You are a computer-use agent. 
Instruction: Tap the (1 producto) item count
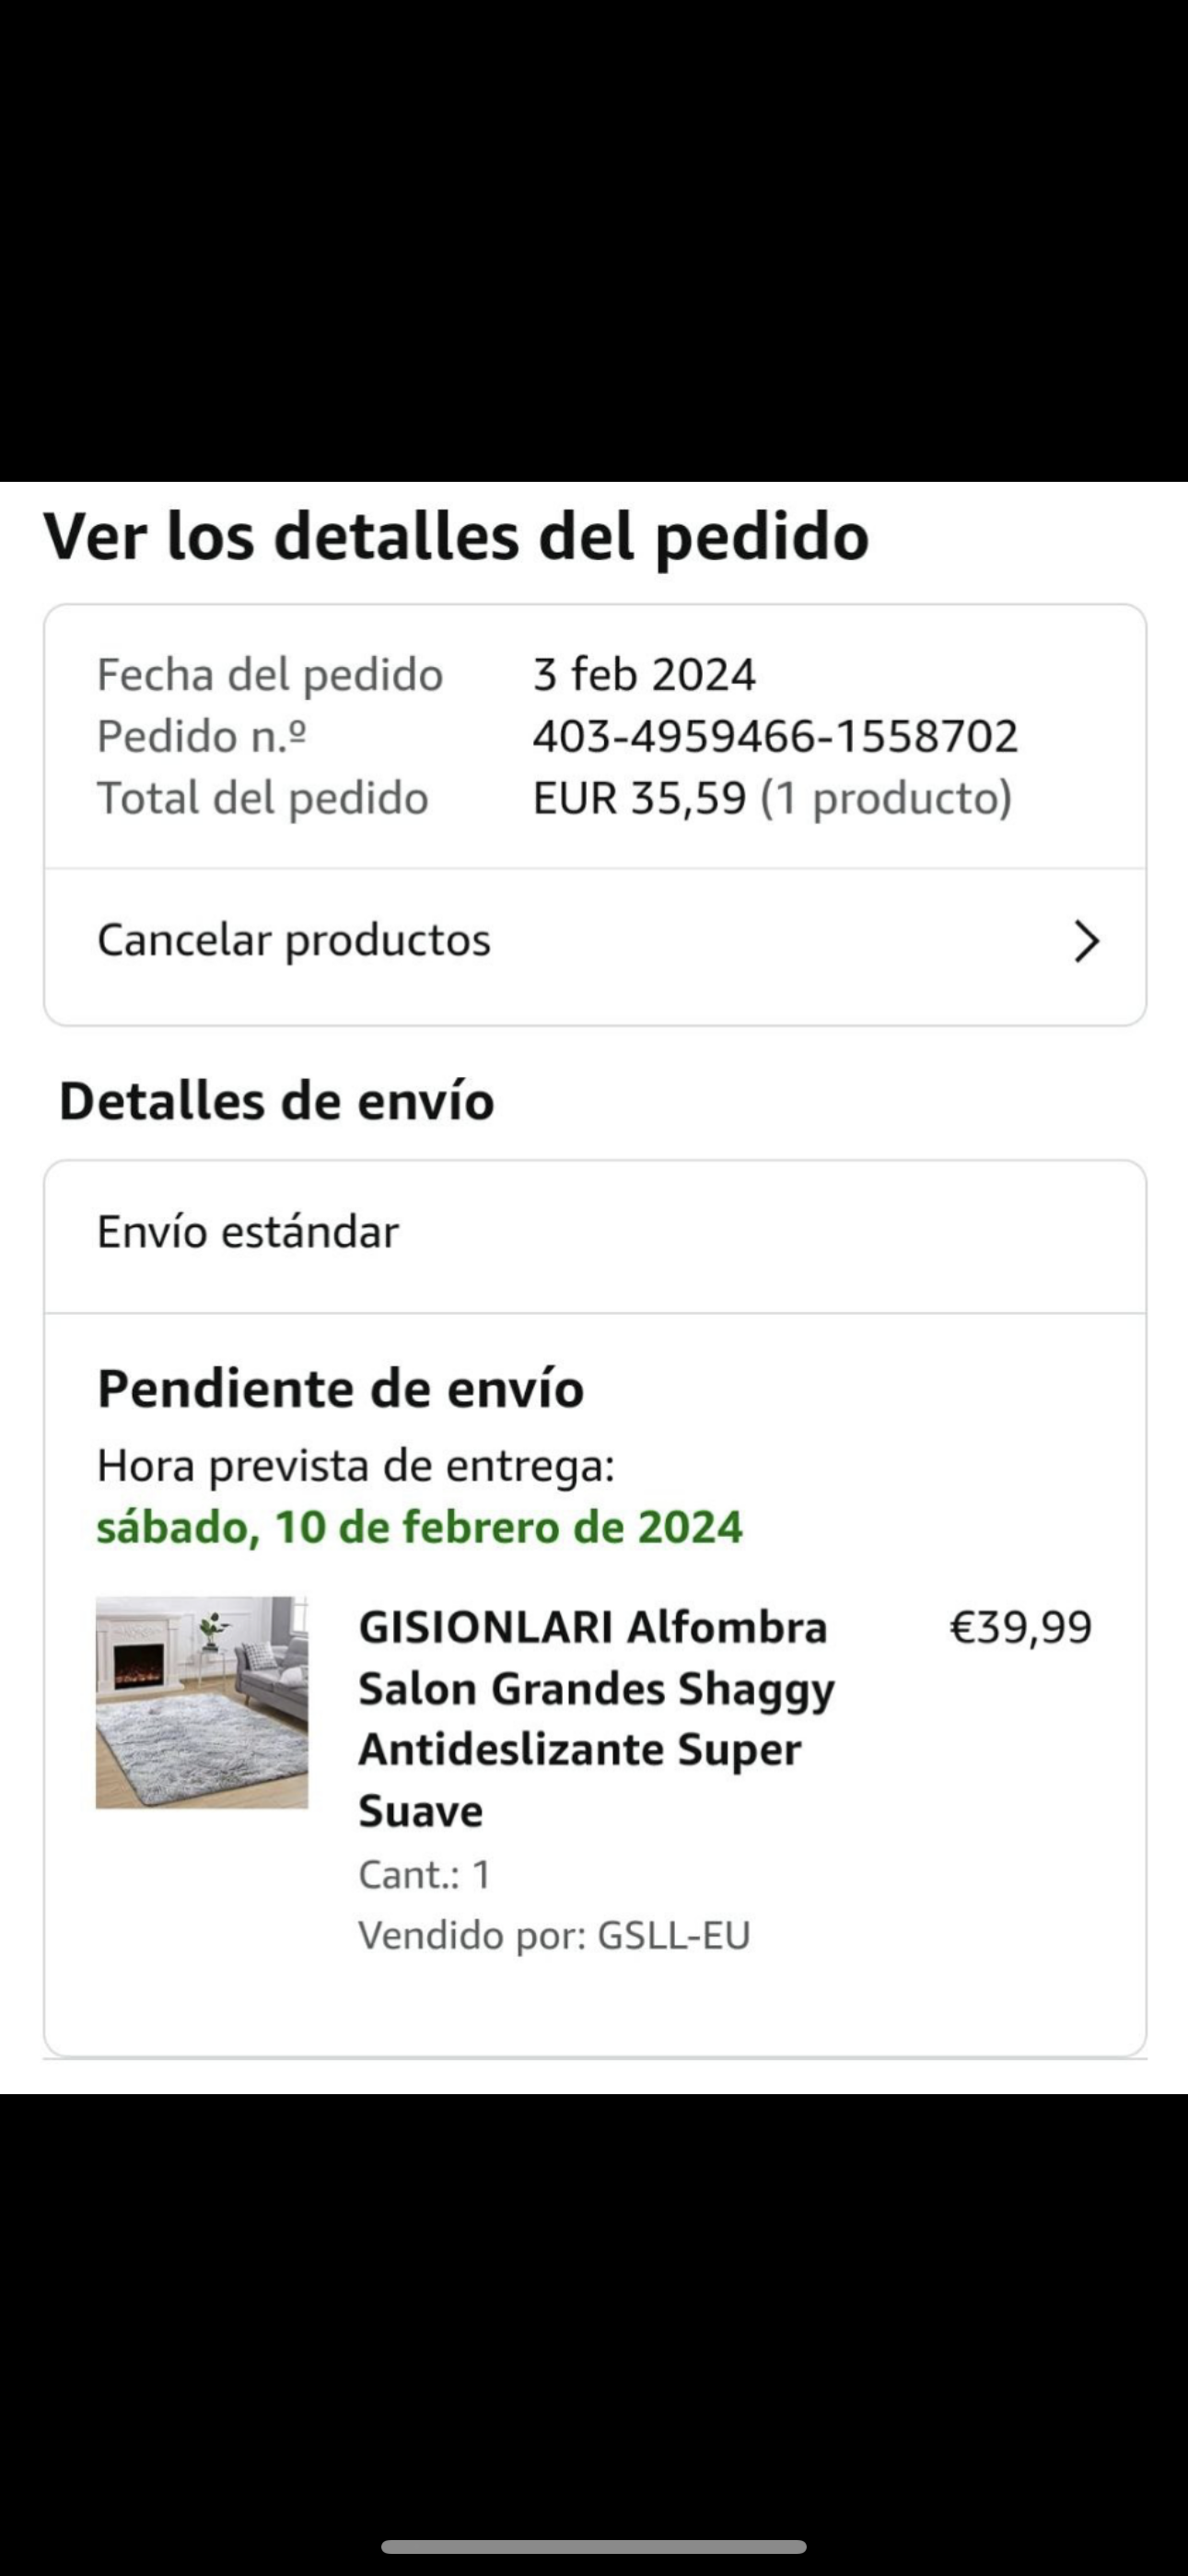point(886,798)
